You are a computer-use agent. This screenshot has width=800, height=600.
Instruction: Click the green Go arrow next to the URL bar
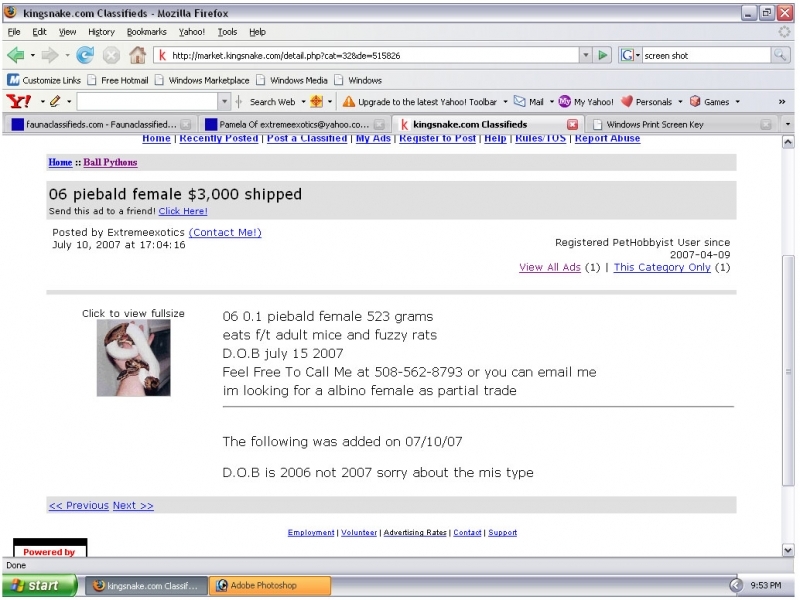point(603,55)
